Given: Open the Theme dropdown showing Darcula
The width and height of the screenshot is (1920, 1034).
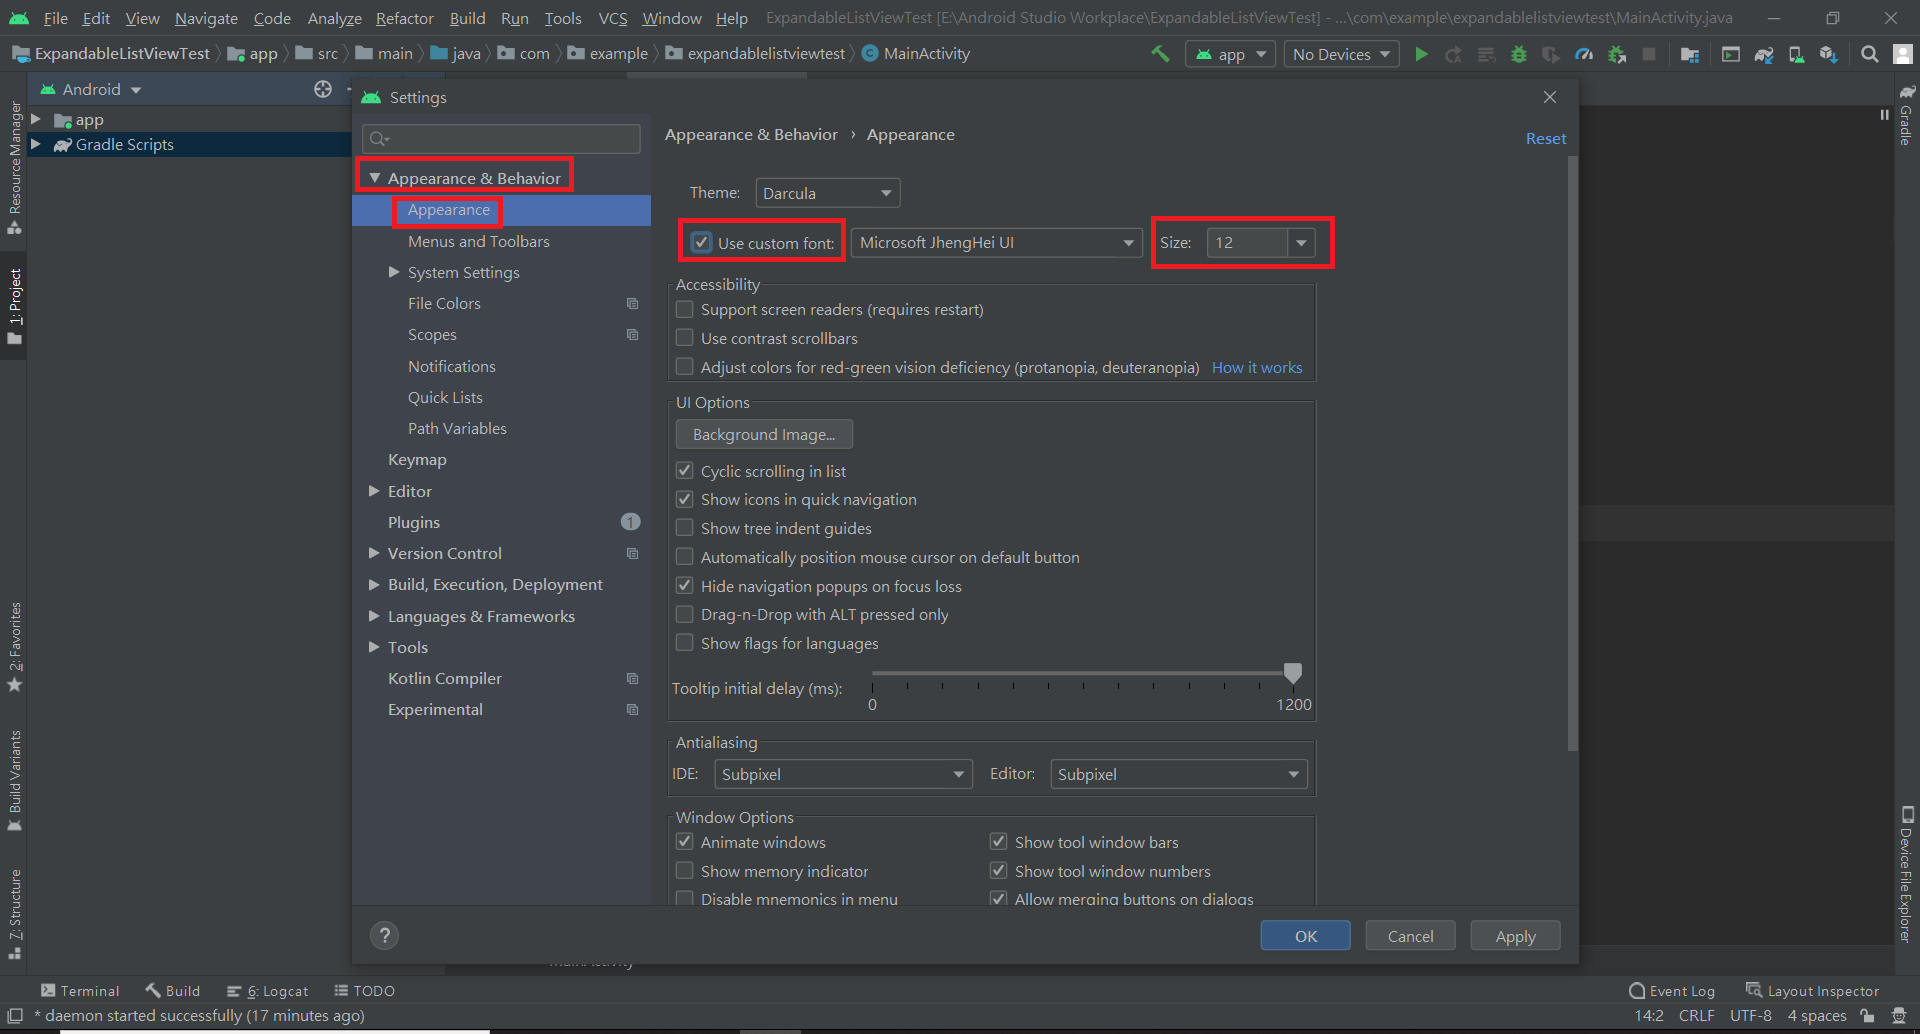Looking at the screenshot, I should pos(828,193).
